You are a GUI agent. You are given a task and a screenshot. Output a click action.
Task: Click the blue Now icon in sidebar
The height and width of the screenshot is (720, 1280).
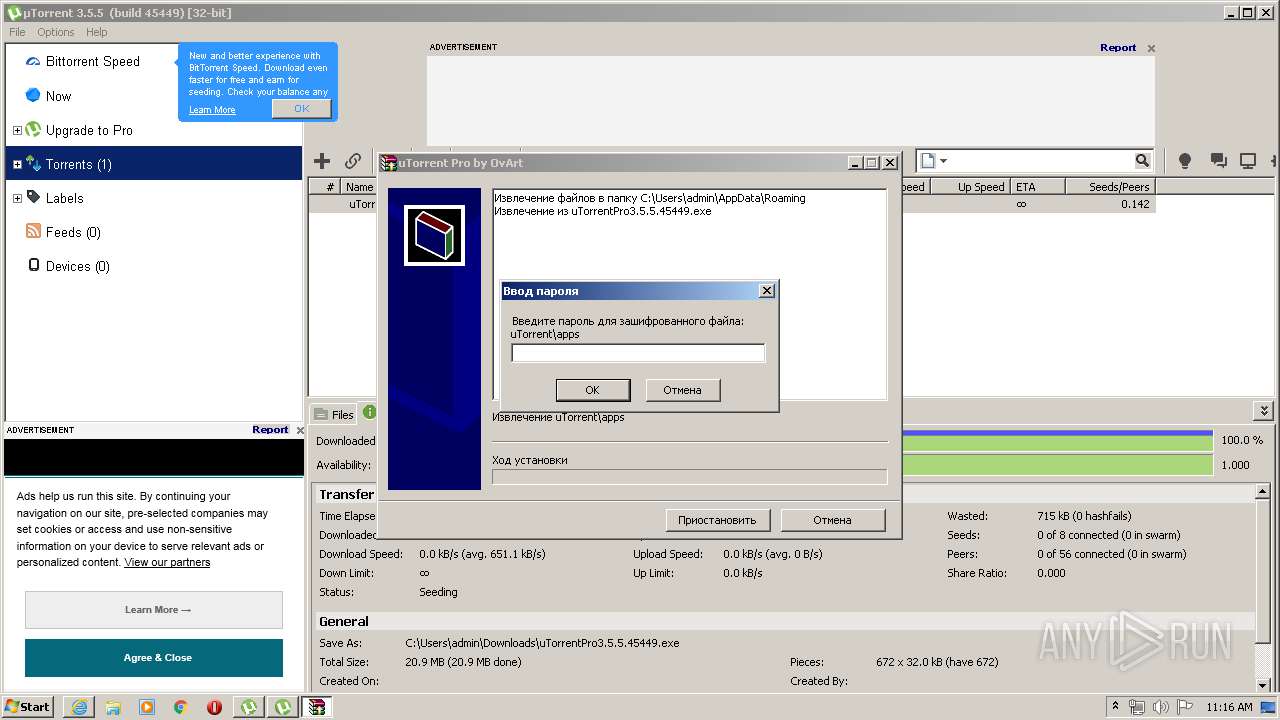(33, 95)
